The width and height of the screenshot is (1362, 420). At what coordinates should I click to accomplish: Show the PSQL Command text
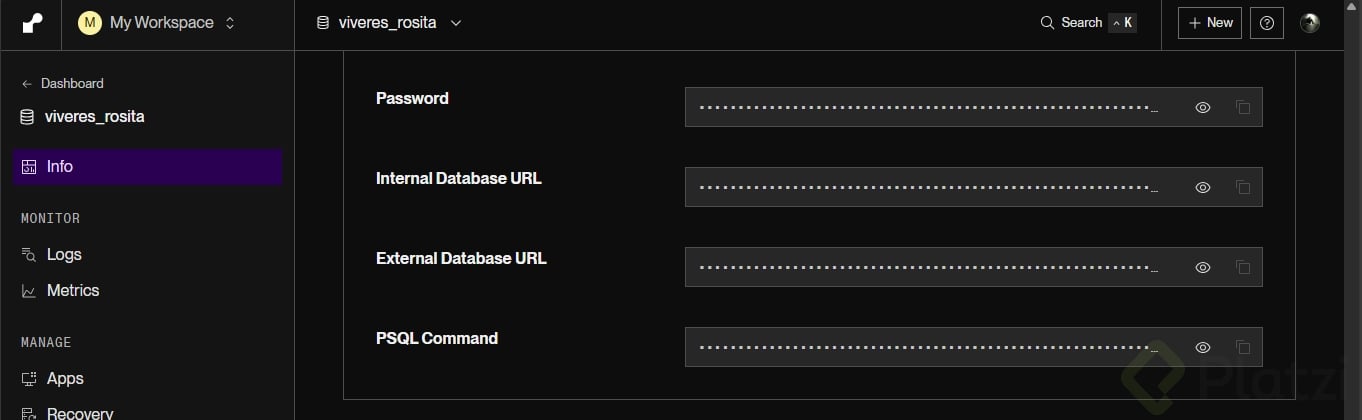[1203, 347]
